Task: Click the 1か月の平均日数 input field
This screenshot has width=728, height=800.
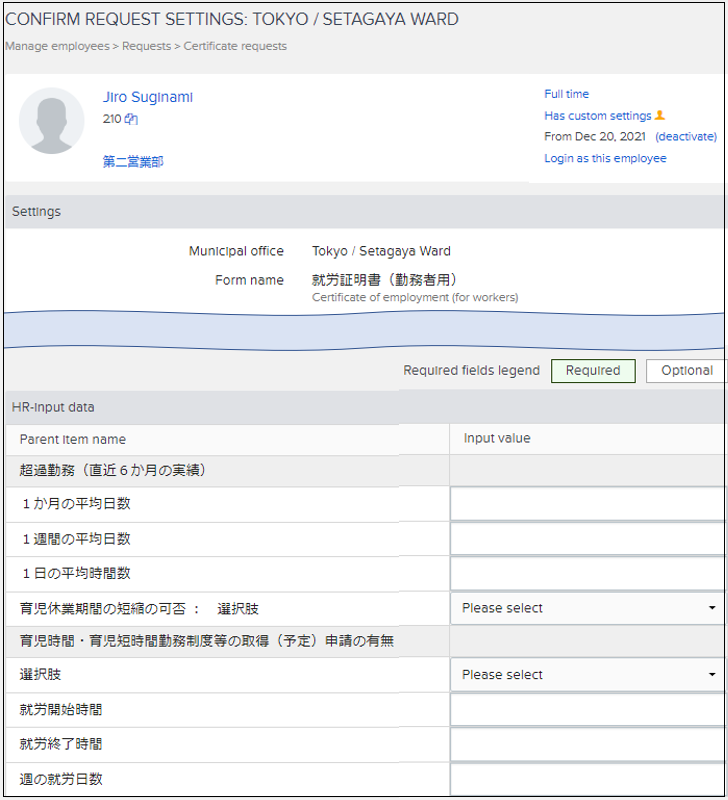Action: (x=588, y=504)
